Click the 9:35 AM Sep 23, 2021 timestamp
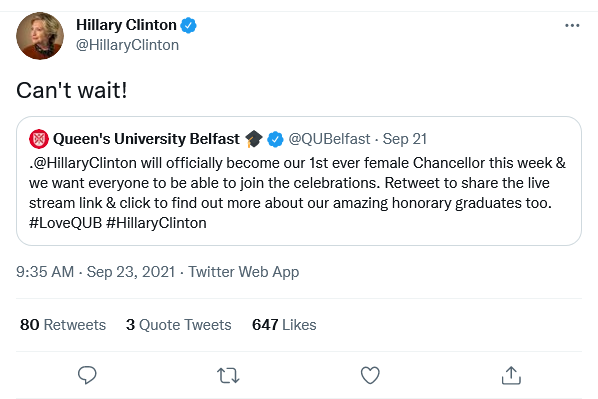Viewport: 598px width, 399px height. tap(96, 272)
